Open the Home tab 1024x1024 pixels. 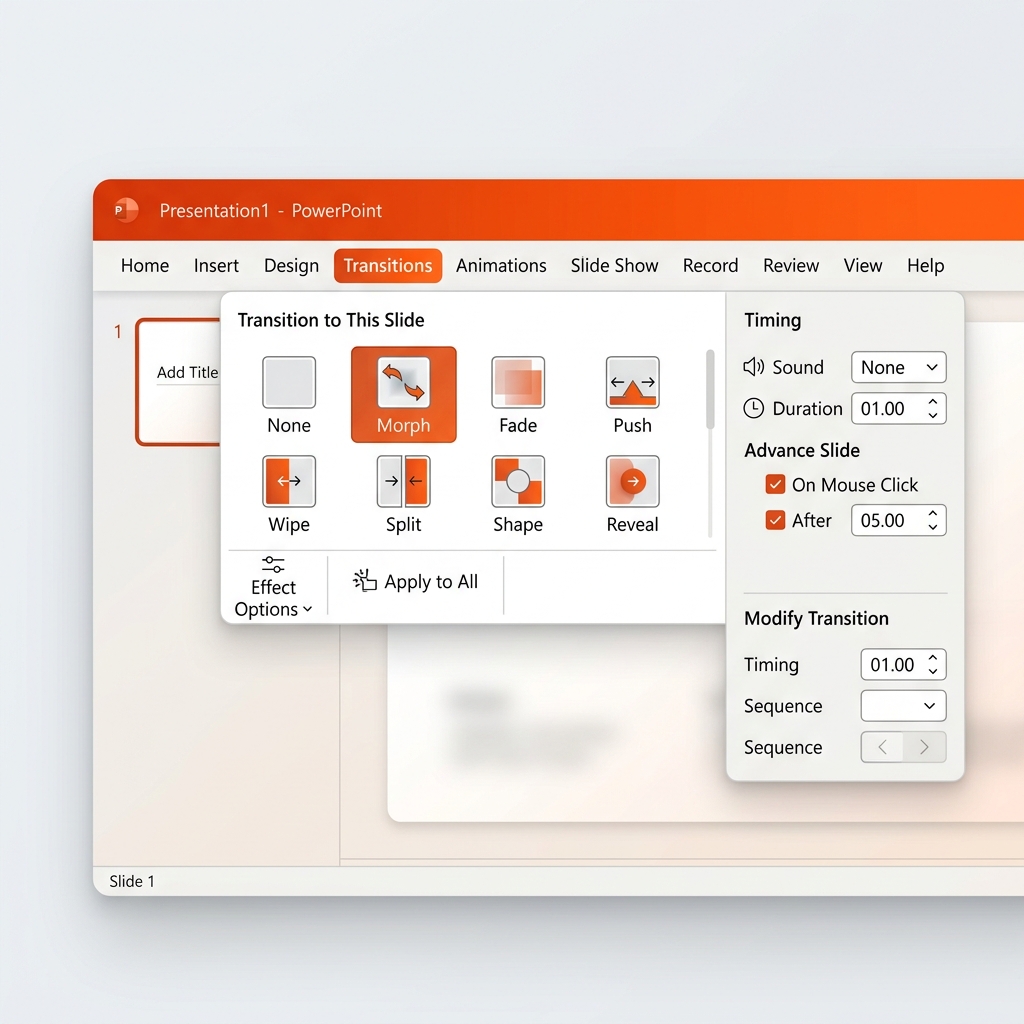[x=145, y=266]
